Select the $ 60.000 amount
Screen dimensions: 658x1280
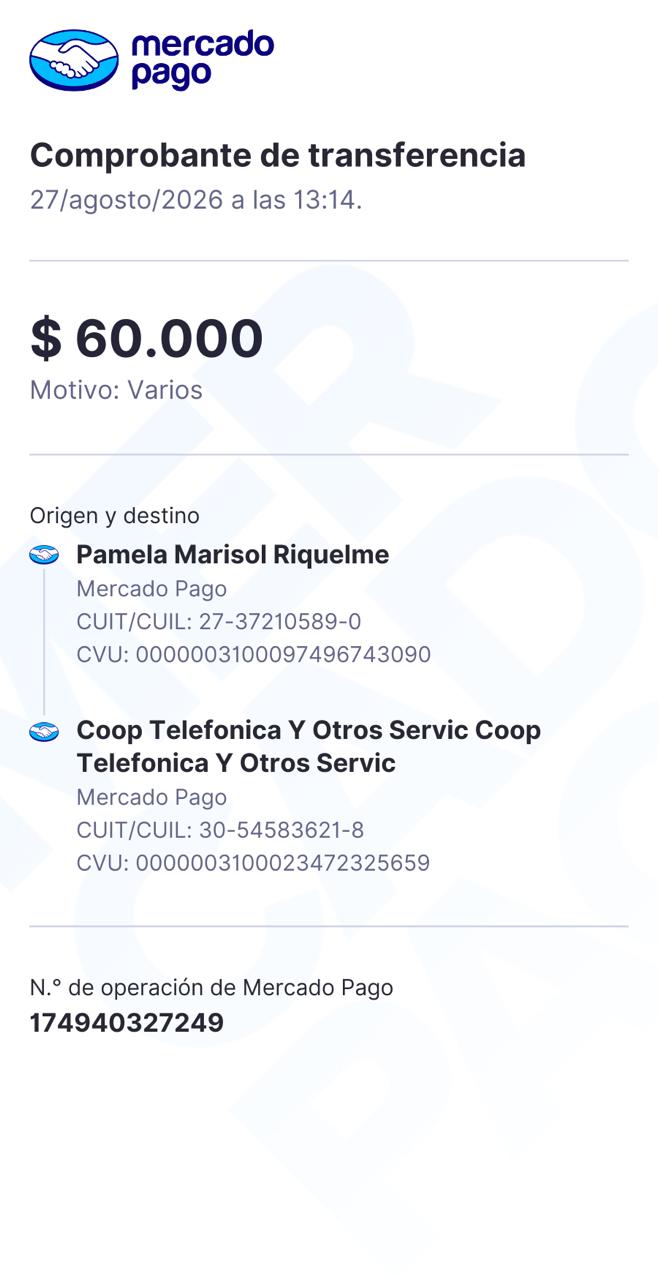point(147,338)
